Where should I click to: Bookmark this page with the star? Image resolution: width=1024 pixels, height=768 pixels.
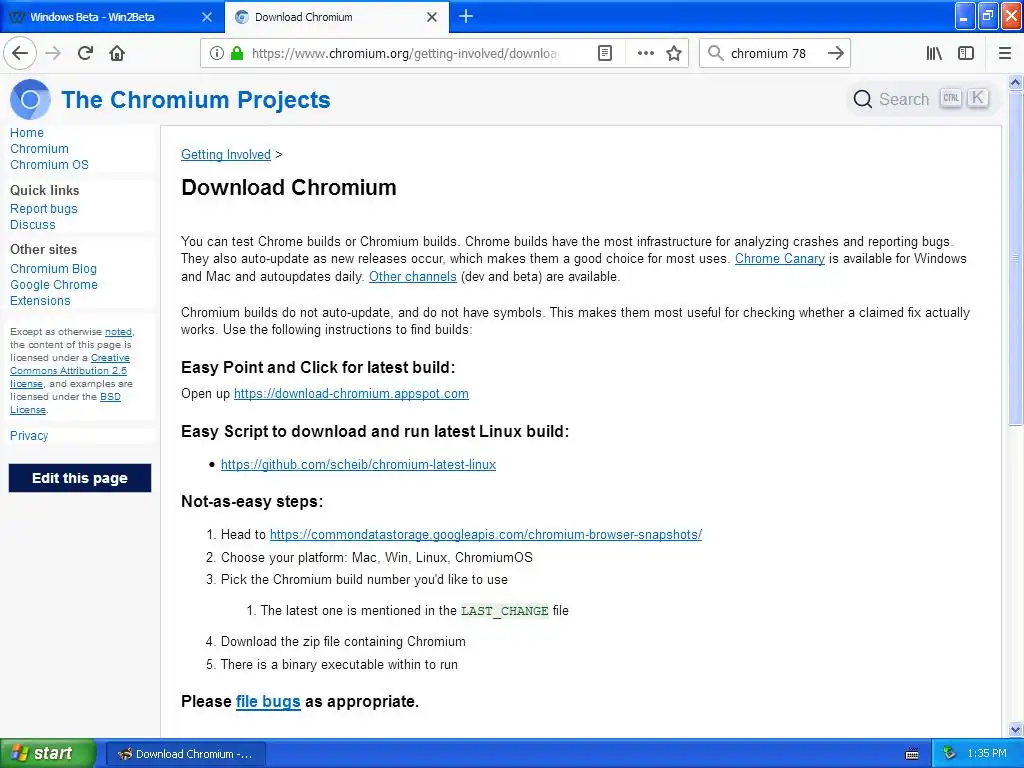[674, 53]
